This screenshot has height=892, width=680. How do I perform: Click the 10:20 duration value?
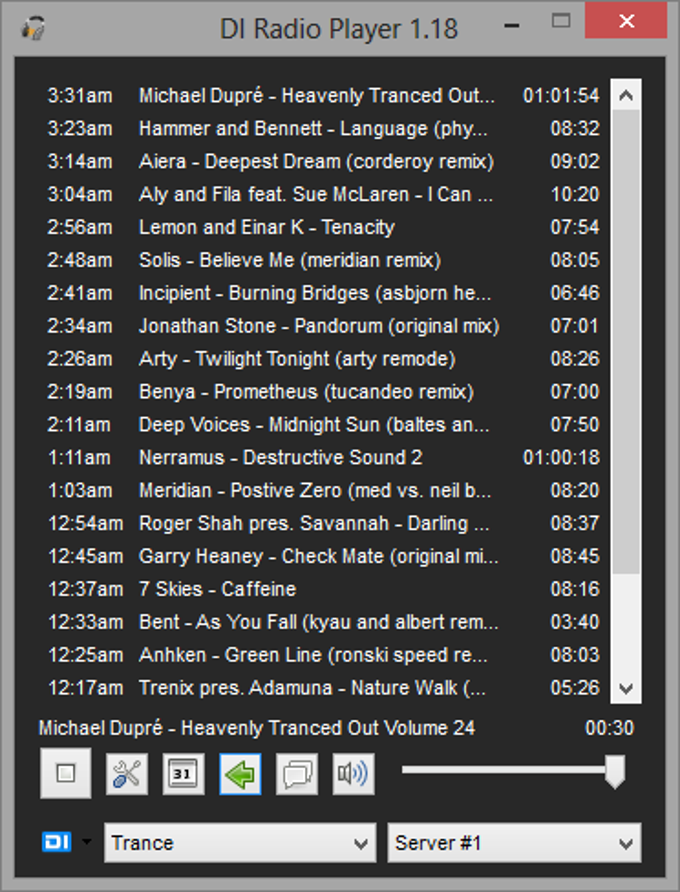pyautogui.click(x=575, y=195)
